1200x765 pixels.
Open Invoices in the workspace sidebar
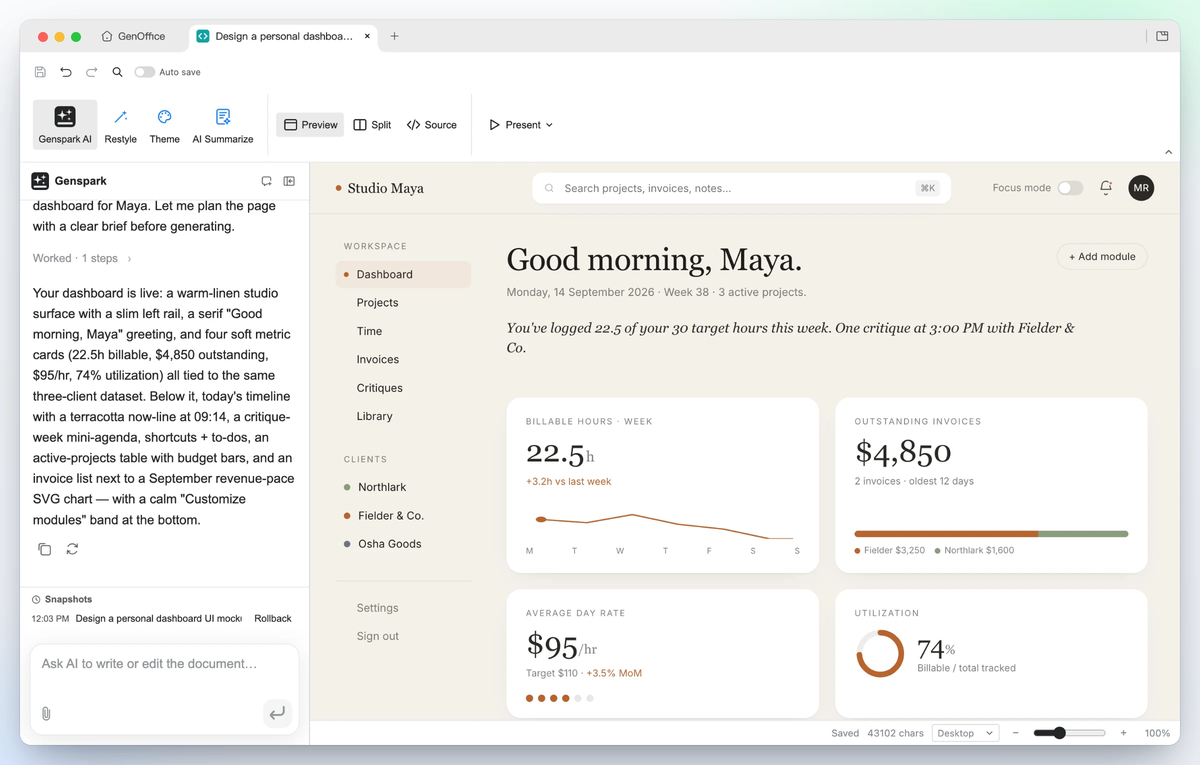coord(378,359)
